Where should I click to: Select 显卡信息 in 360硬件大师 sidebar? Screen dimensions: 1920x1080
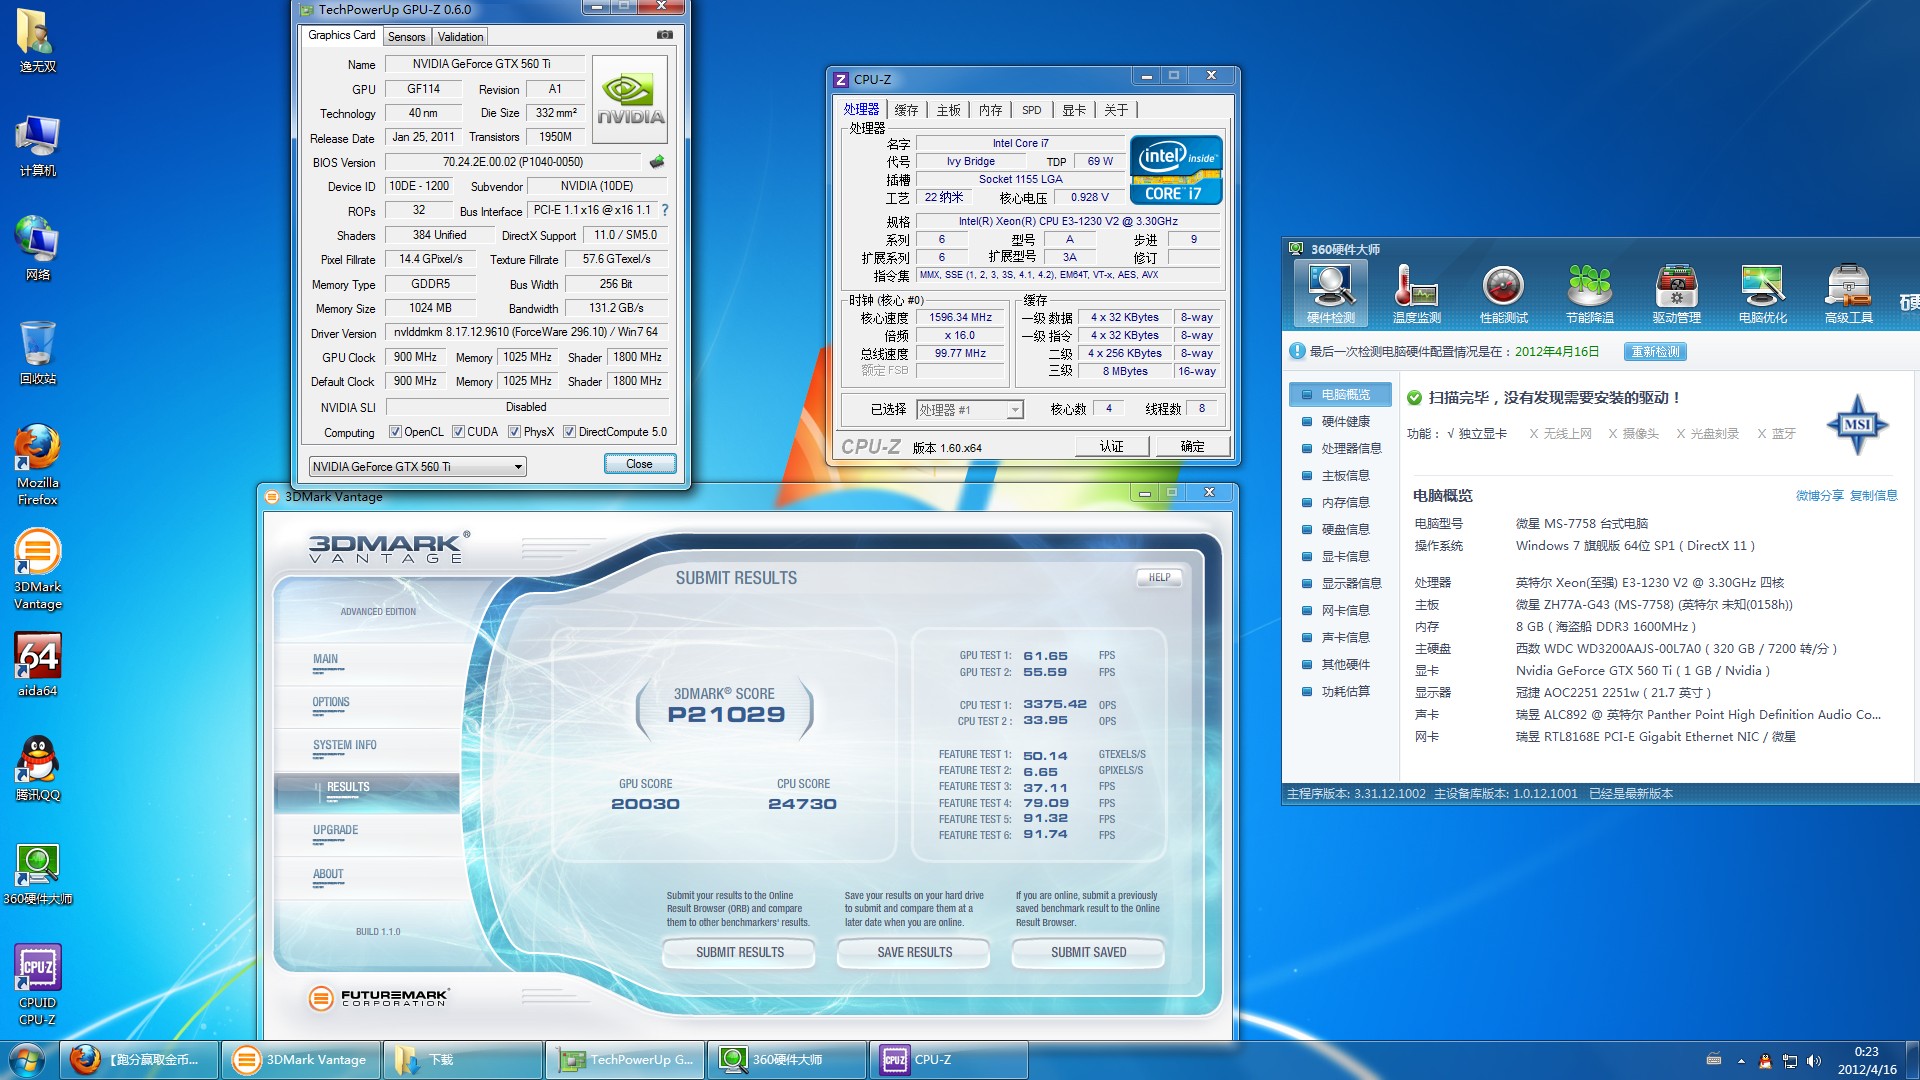1340,557
